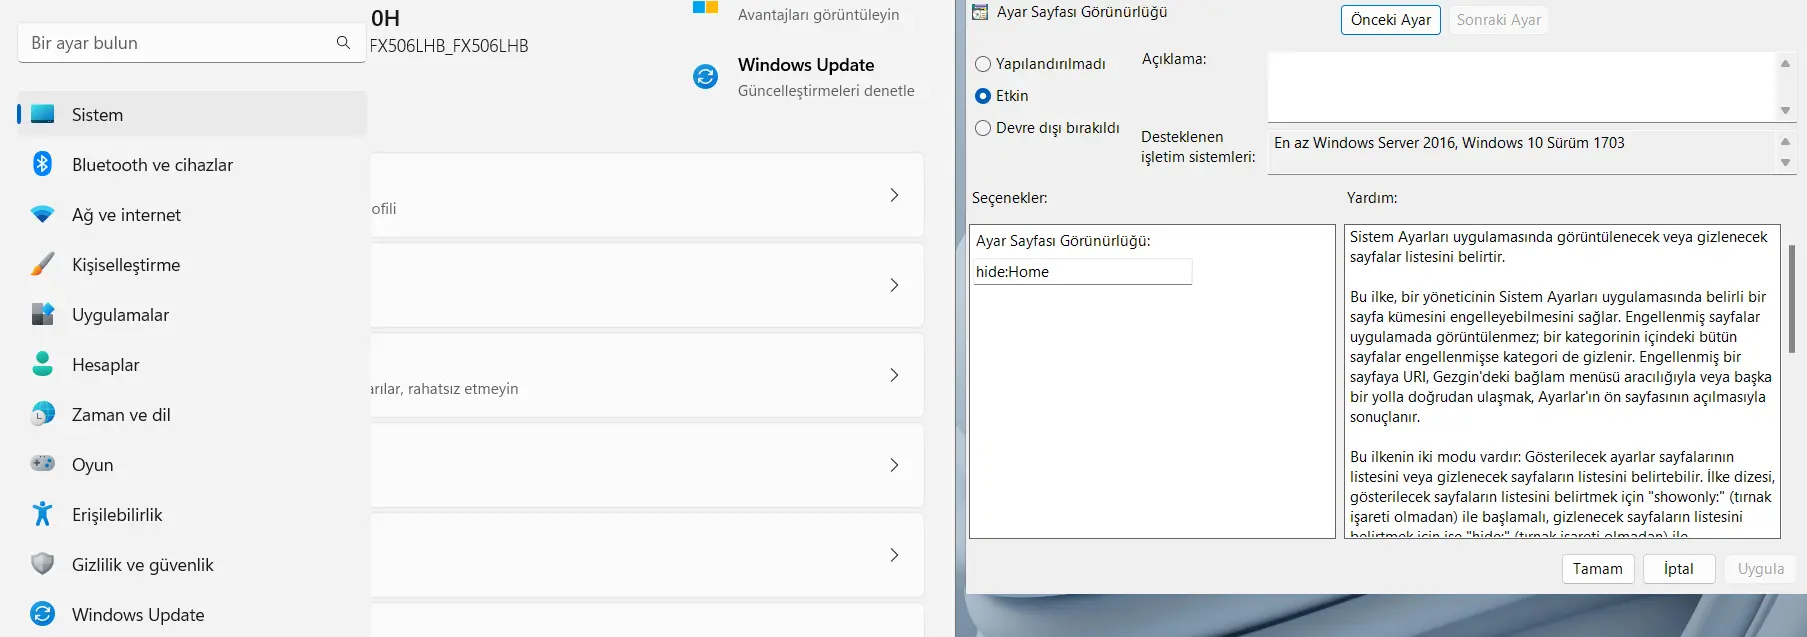This screenshot has width=1807, height=637.
Task: Expand the fifth settings card chevron
Action: (894, 555)
